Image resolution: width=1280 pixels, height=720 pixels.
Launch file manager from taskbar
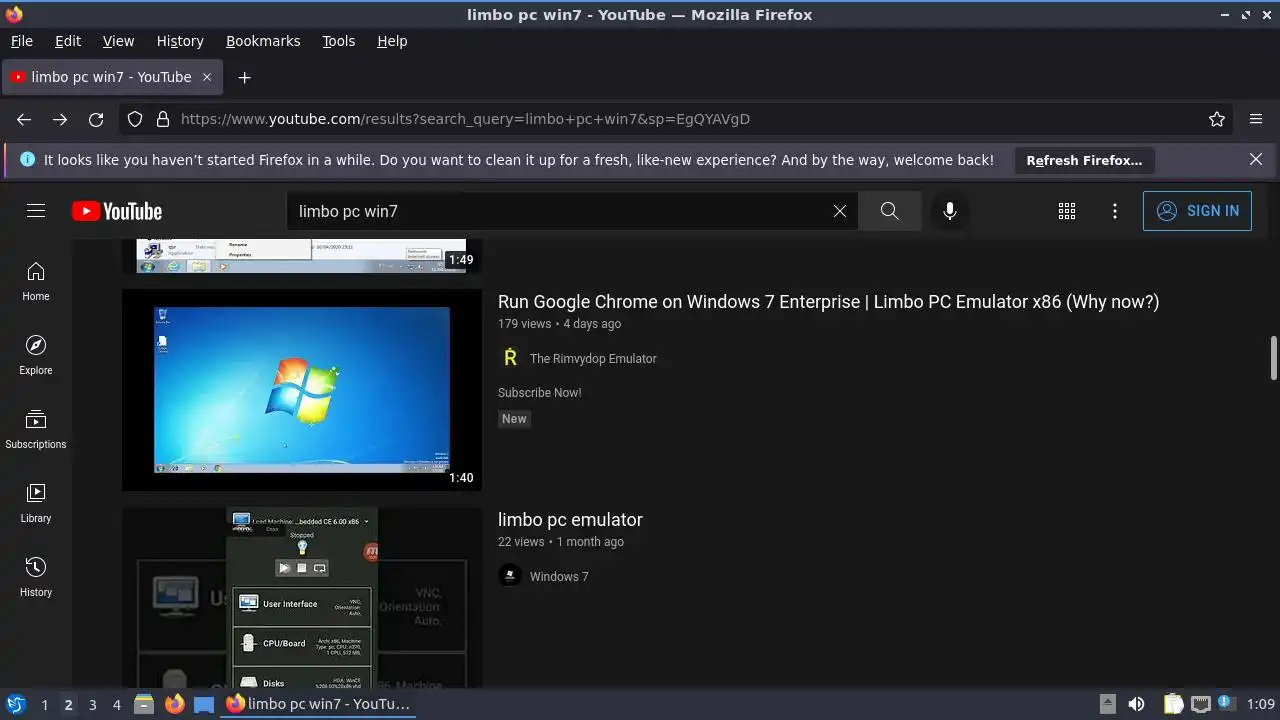pos(144,704)
